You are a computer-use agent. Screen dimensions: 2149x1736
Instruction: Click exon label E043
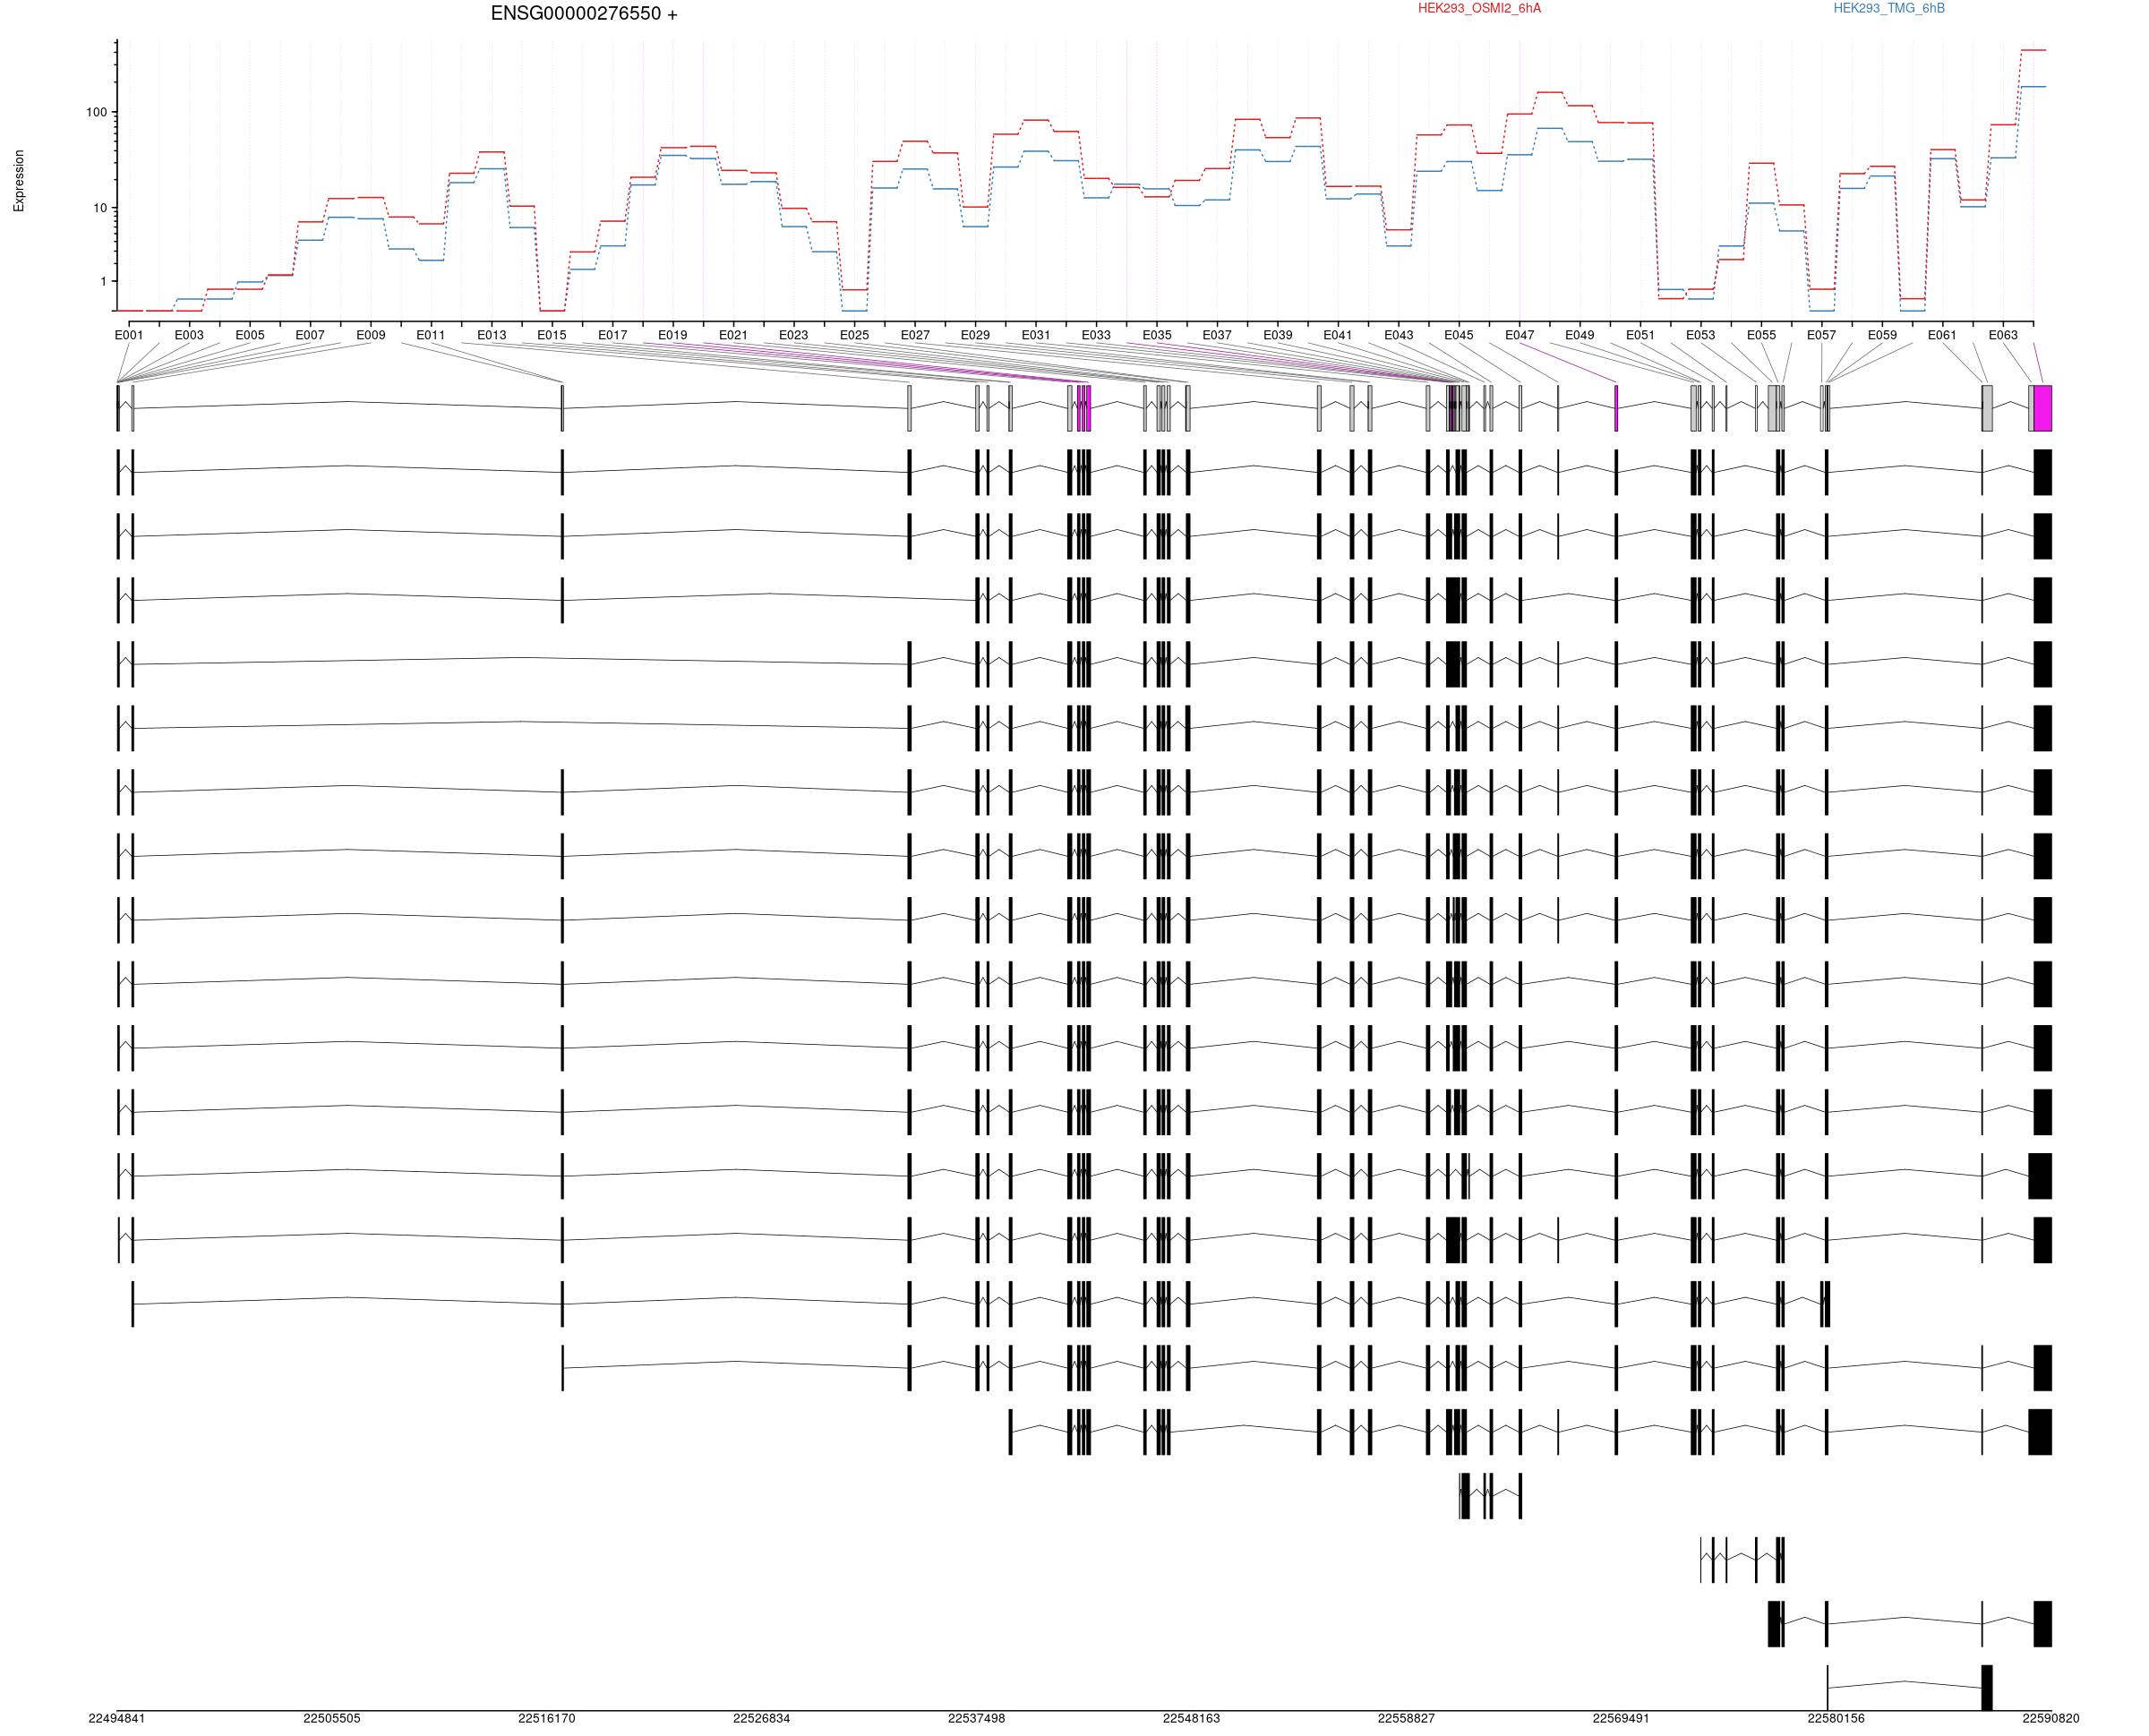(1399, 335)
